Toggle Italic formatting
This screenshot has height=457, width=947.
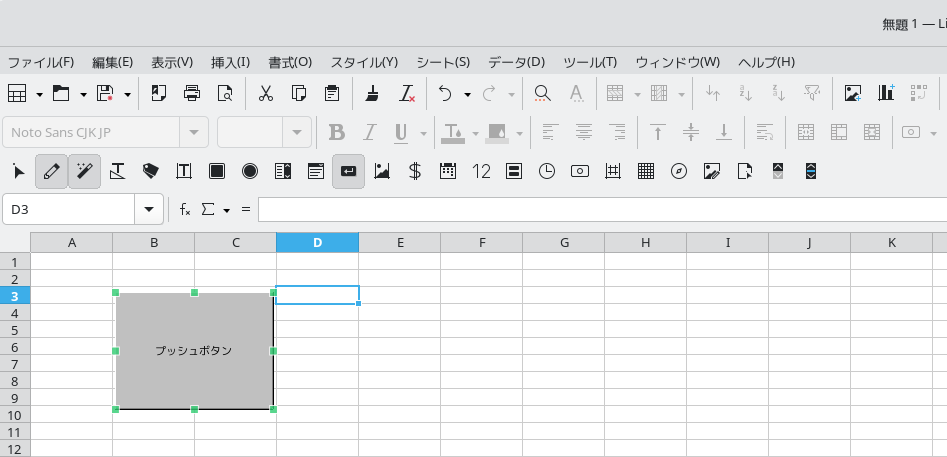[x=370, y=132]
